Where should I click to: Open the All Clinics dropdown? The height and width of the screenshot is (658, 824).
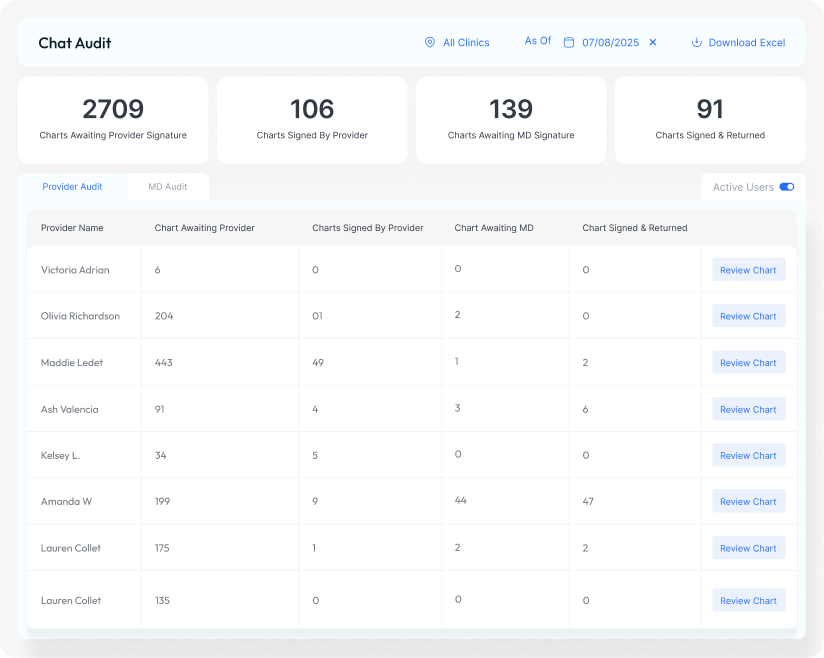pos(466,43)
